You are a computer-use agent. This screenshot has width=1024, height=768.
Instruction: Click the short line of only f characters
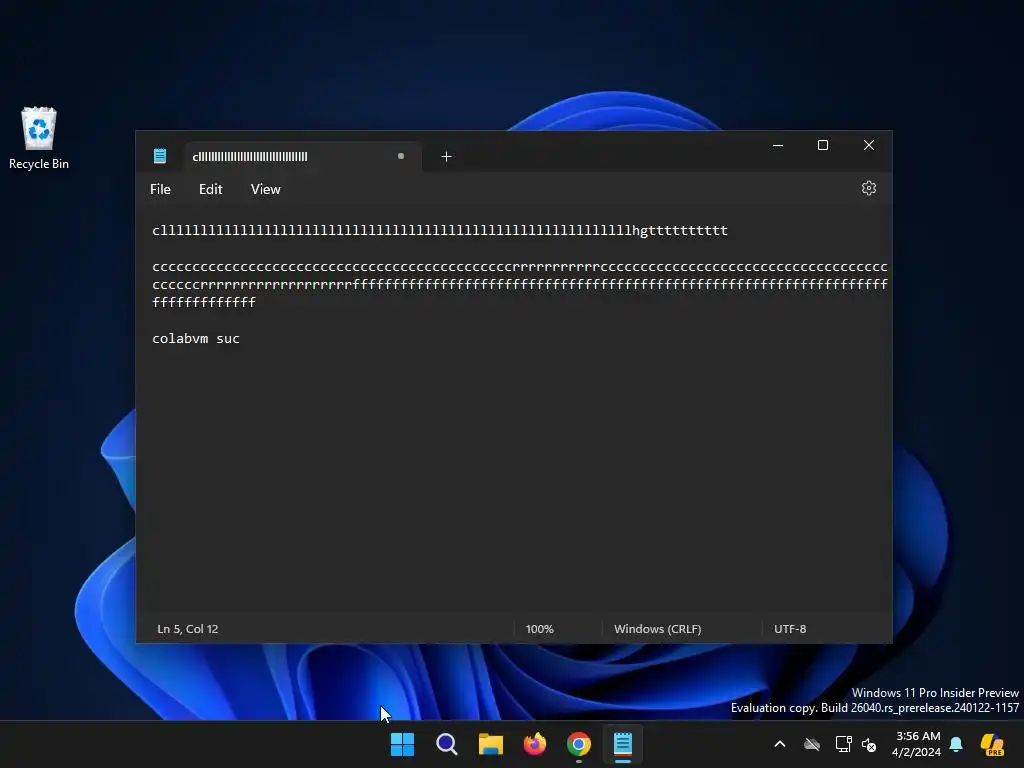coord(204,302)
